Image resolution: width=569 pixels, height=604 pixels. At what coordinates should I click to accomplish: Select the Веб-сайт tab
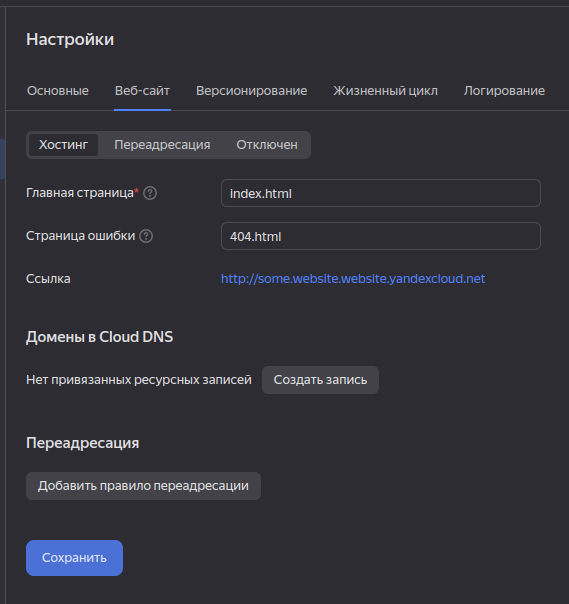(x=142, y=91)
